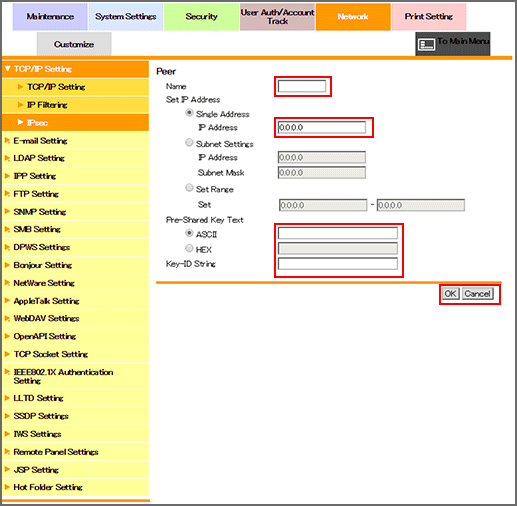This screenshot has width=517, height=506.
Task: Click the arrow icon beside SNMP Setting
Action: [x=7, y=211]
